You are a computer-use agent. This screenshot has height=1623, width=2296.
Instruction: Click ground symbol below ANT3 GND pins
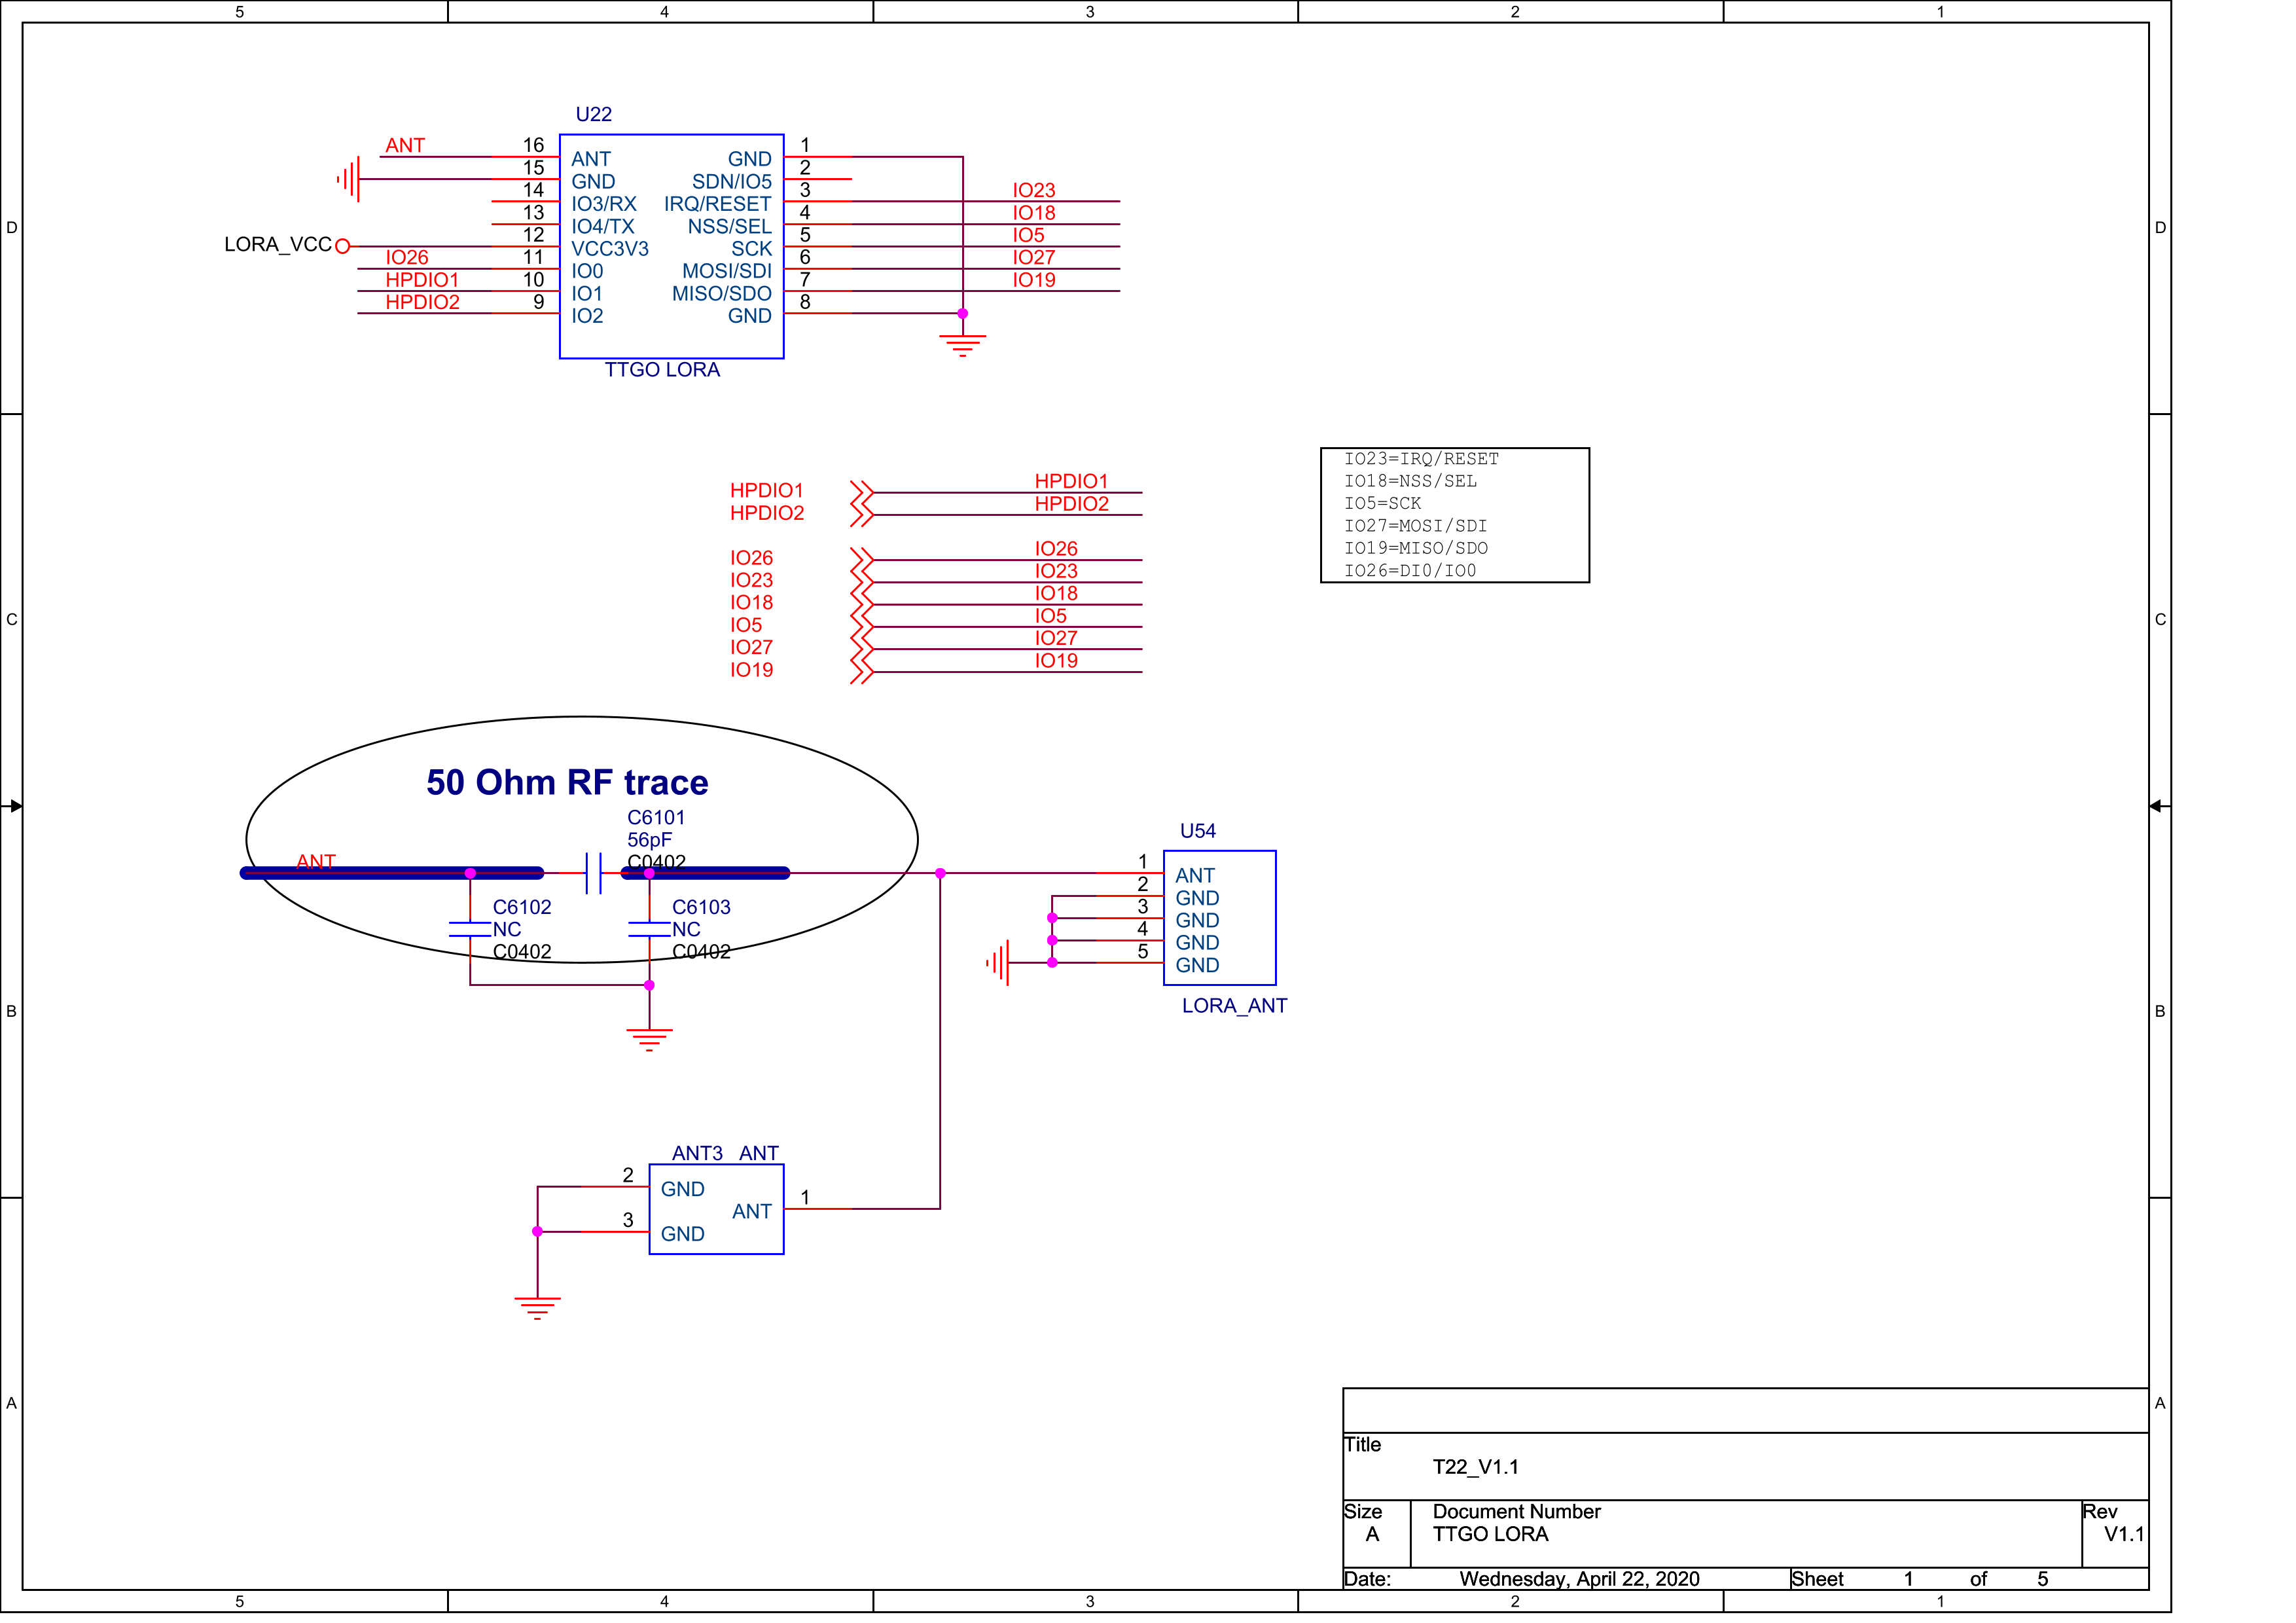point(537,1308)
